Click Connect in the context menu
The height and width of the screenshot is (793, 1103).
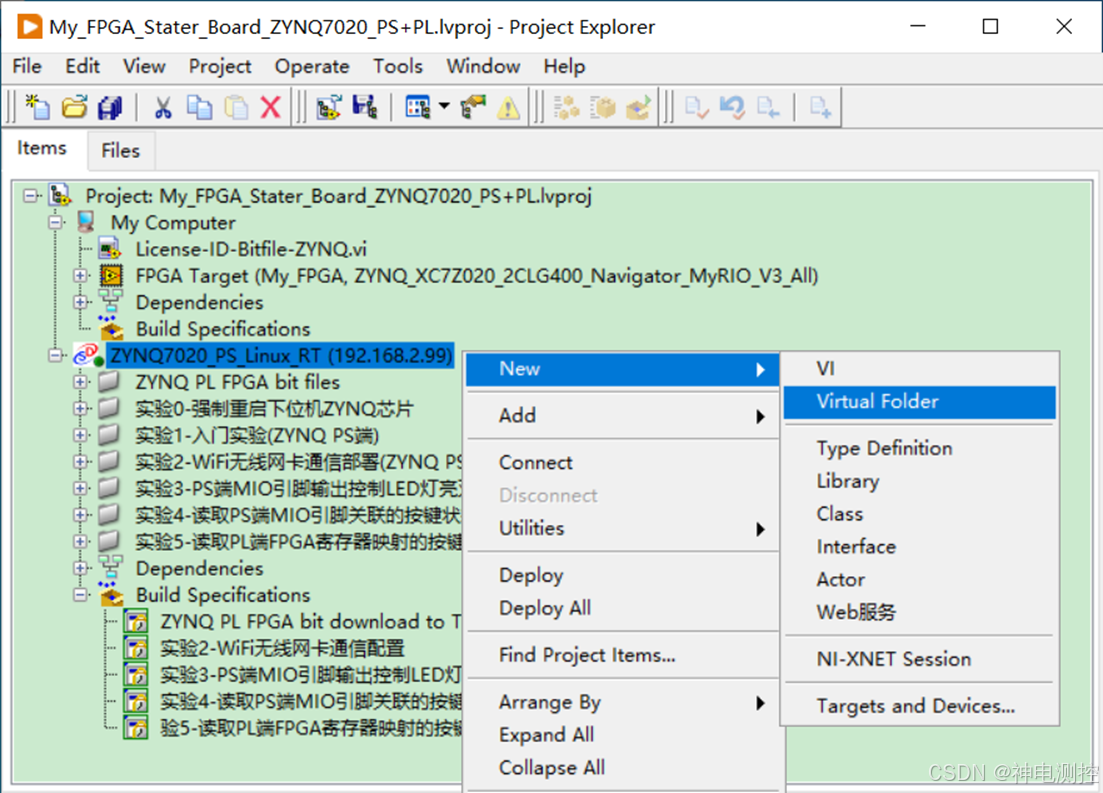click(x=622, y=462)
